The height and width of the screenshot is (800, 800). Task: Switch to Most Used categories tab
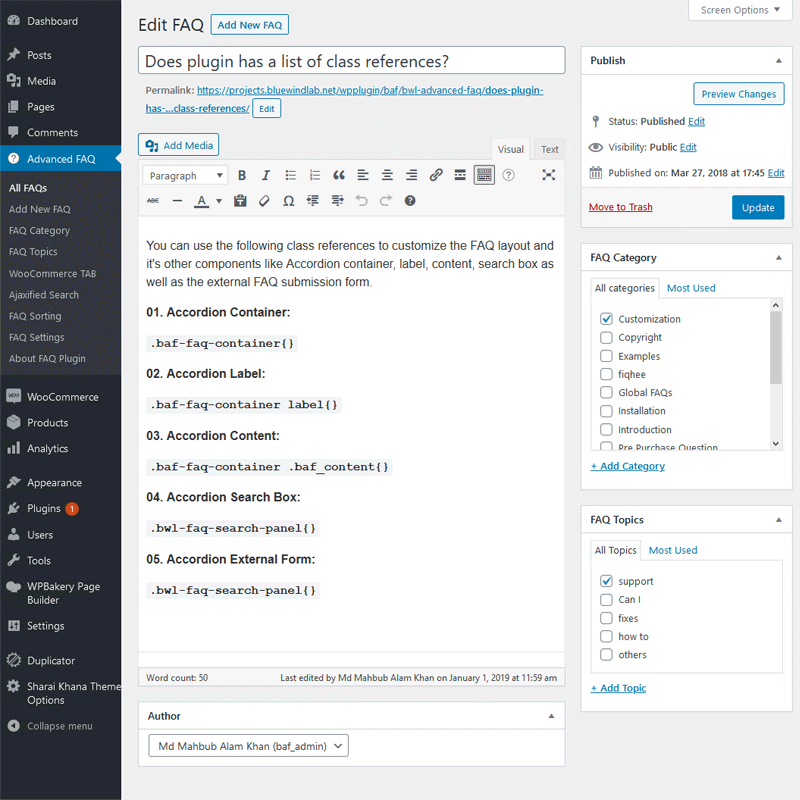point(690,287)
